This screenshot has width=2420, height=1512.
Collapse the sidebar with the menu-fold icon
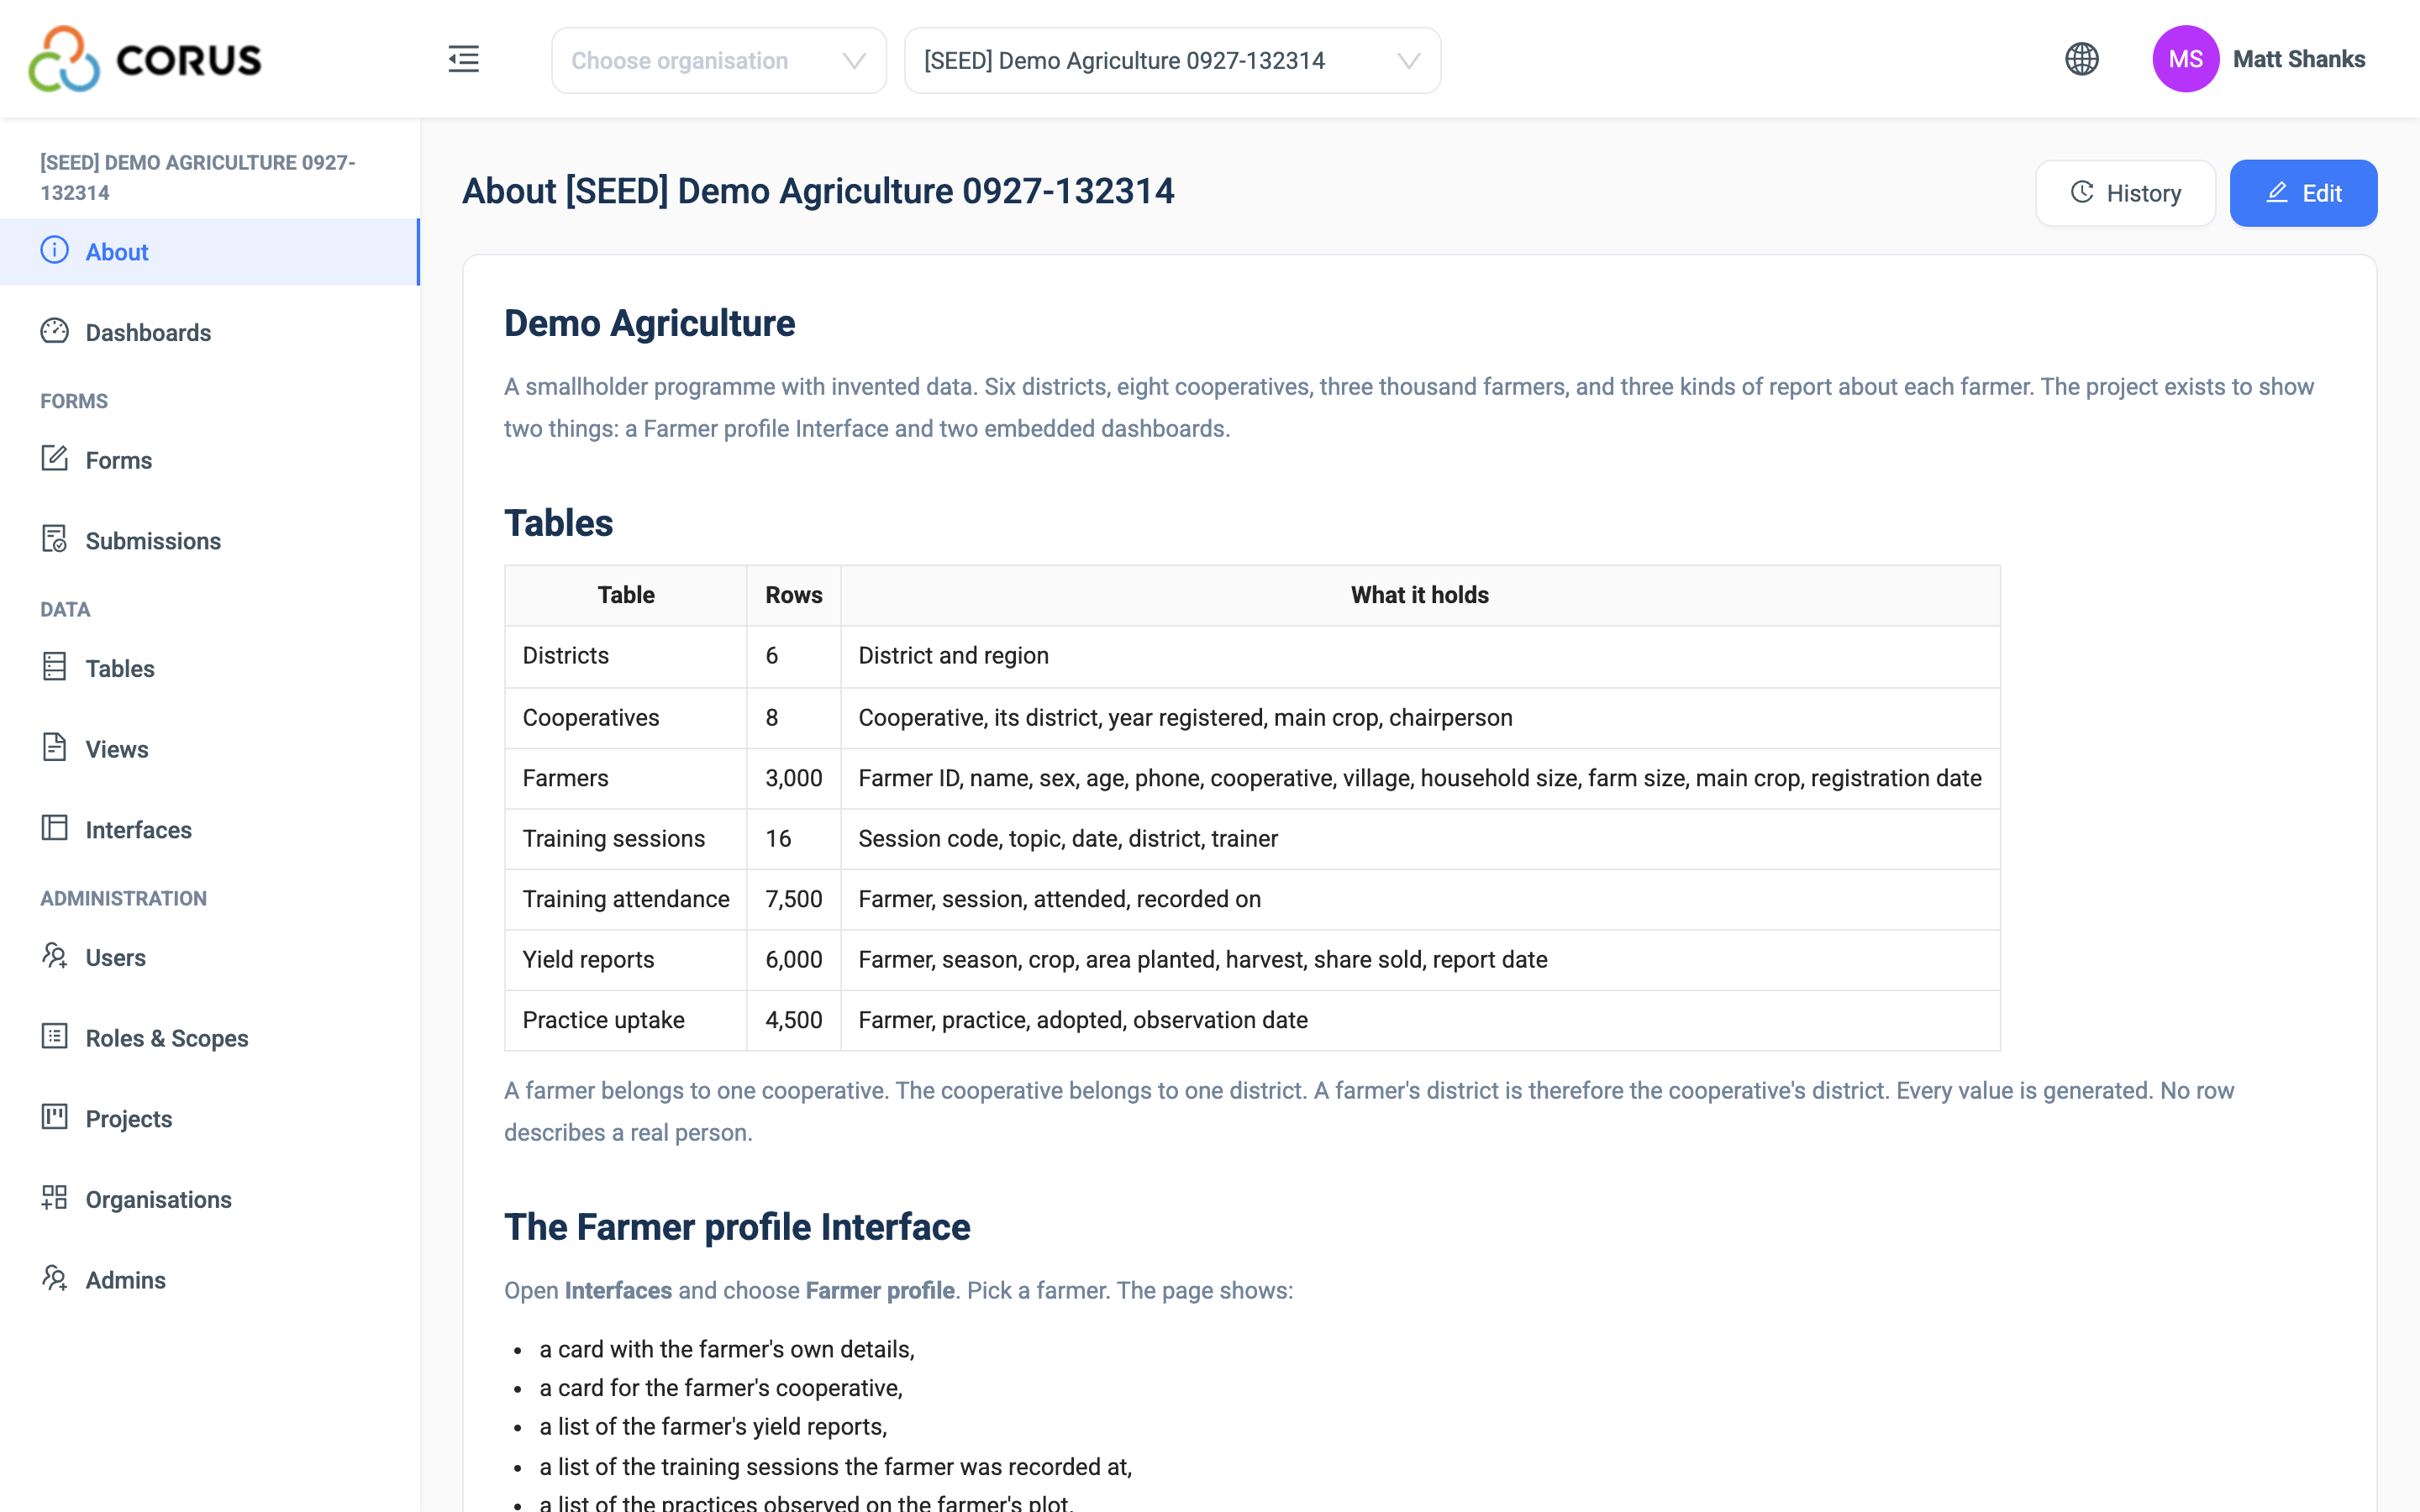463,59
